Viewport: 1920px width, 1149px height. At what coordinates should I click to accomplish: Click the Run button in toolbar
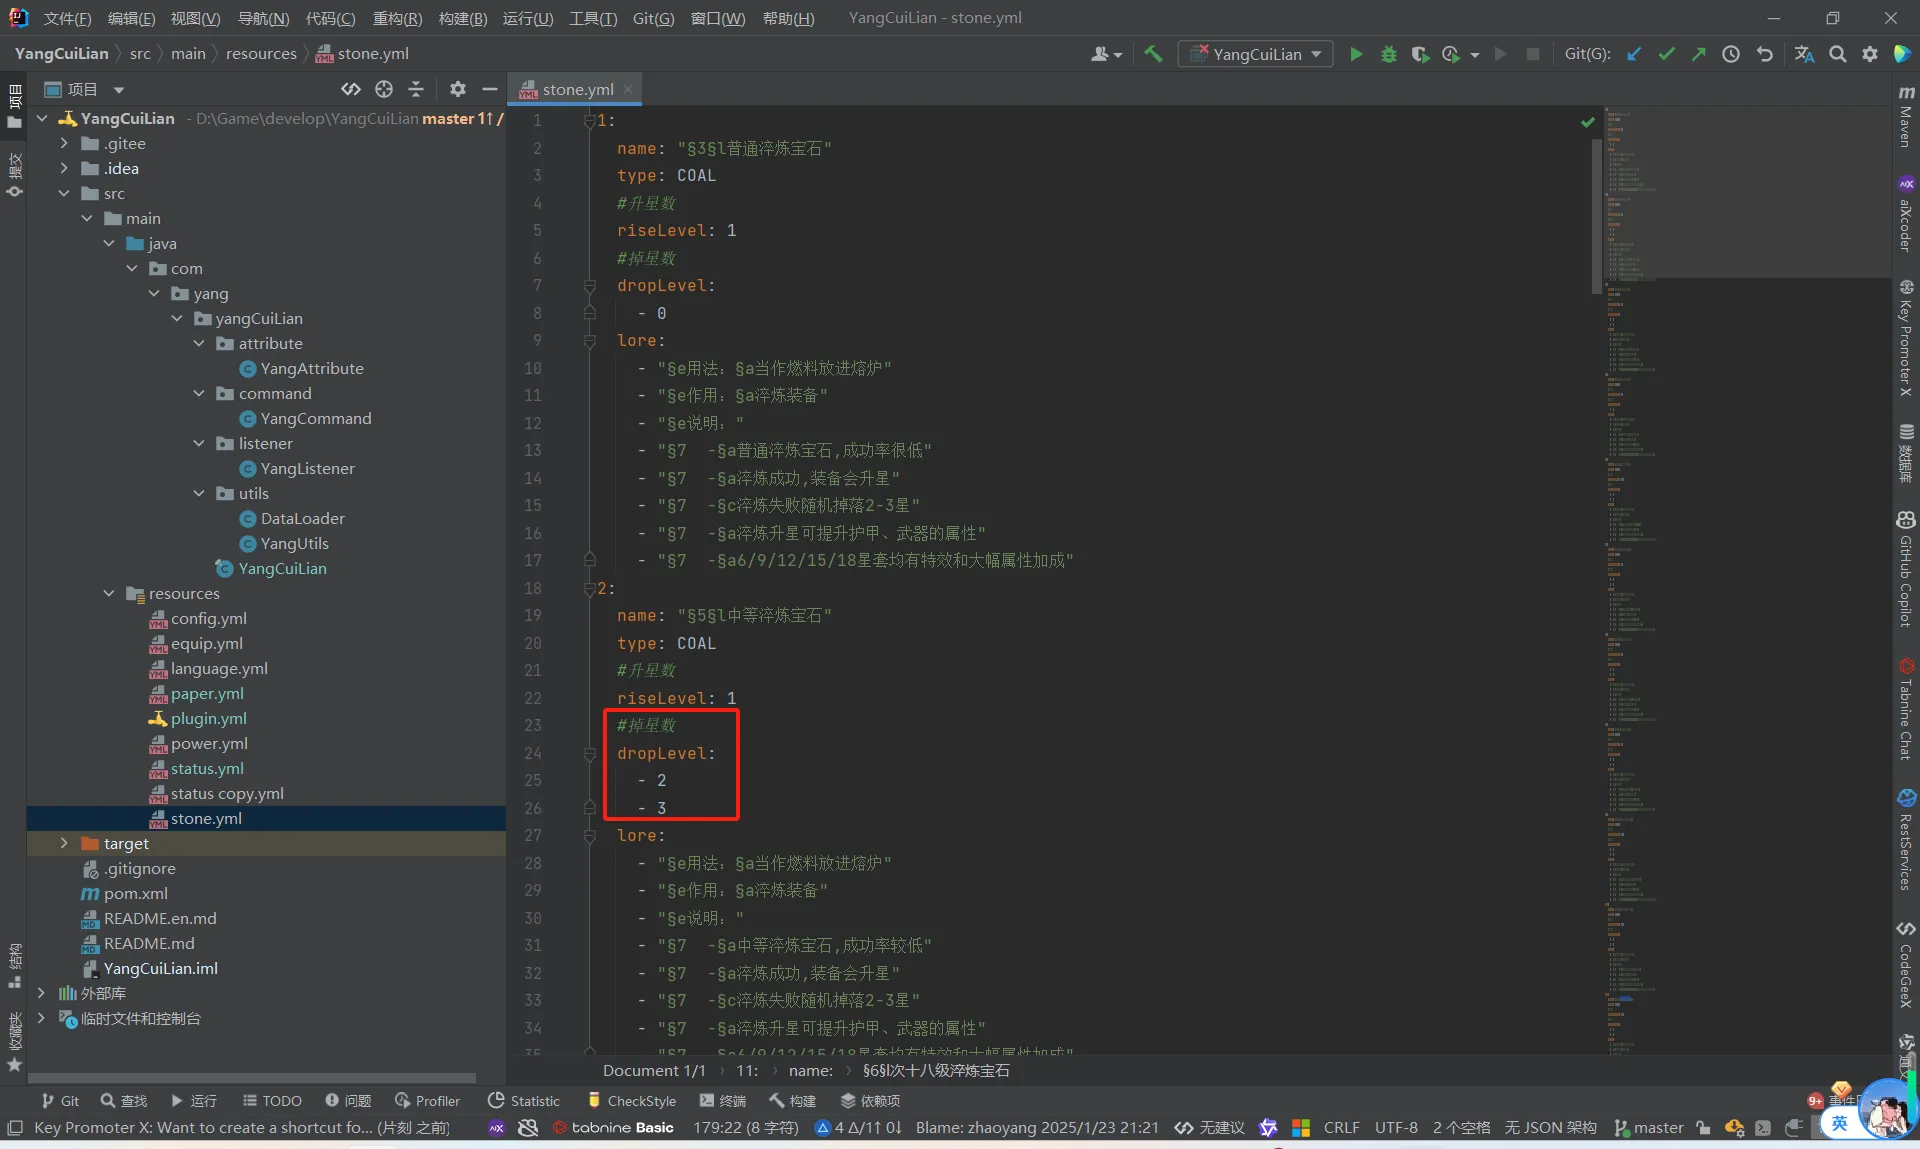pos(1355,53)
